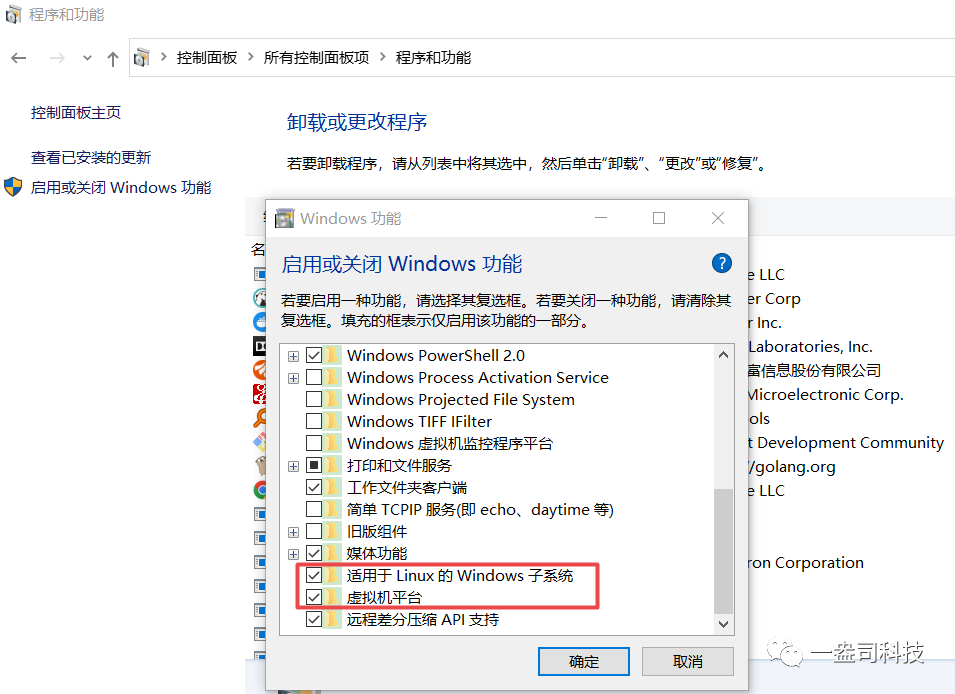Select the Microelectronic Corp. publisher entry
Screen dimensions: 955x694
point(825,395)
